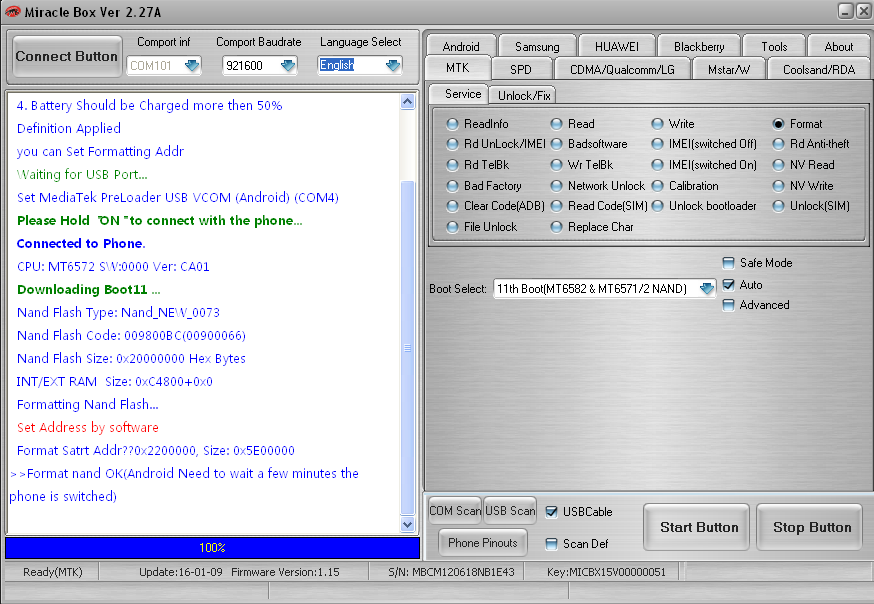Choose Rd Anti-theft option
The width and height of the screenshot is (874, 604).
[811, 144]
